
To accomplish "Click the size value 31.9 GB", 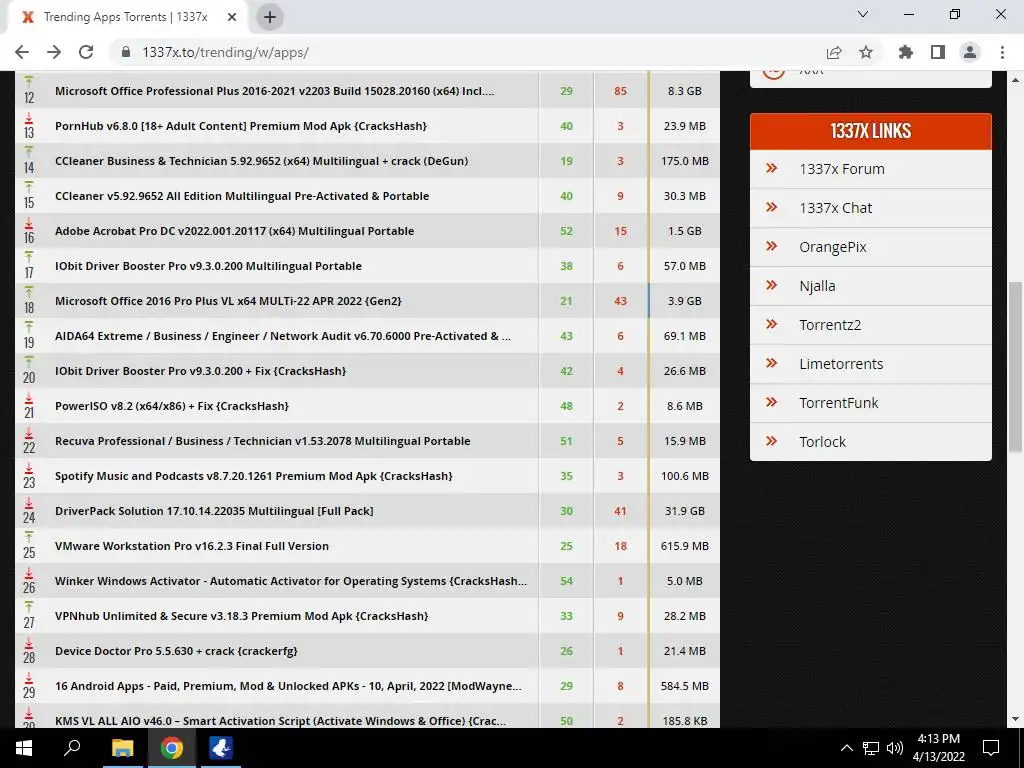I will (x=684, y=511).
